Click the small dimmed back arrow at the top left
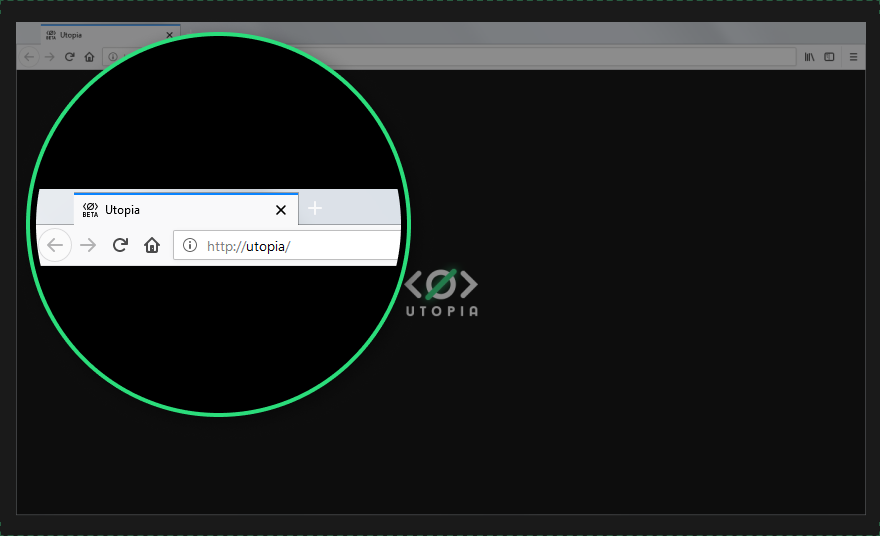 click(29, 57)
